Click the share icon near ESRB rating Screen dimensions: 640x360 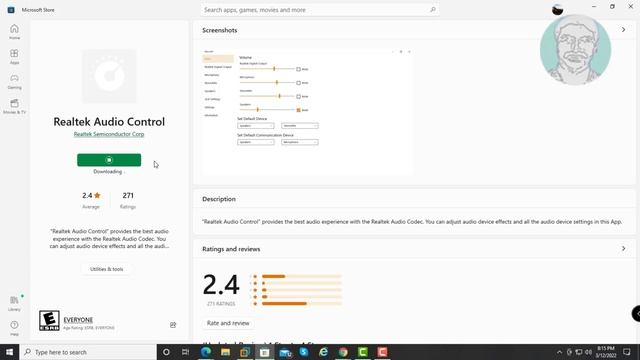pyautogui.click(x=173, y=325)
